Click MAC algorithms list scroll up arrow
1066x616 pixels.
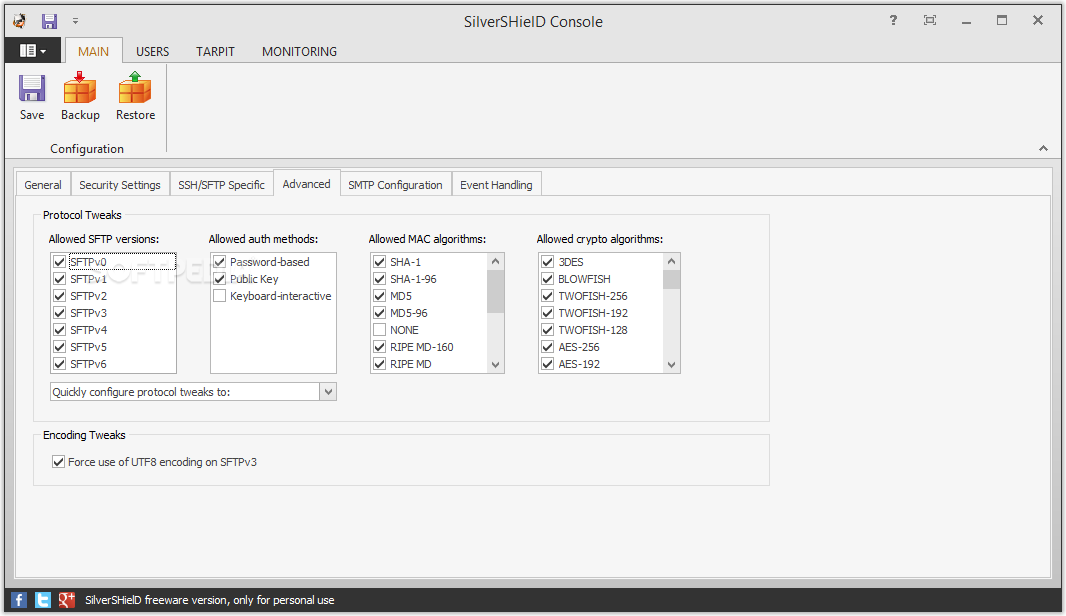point(496,262)
